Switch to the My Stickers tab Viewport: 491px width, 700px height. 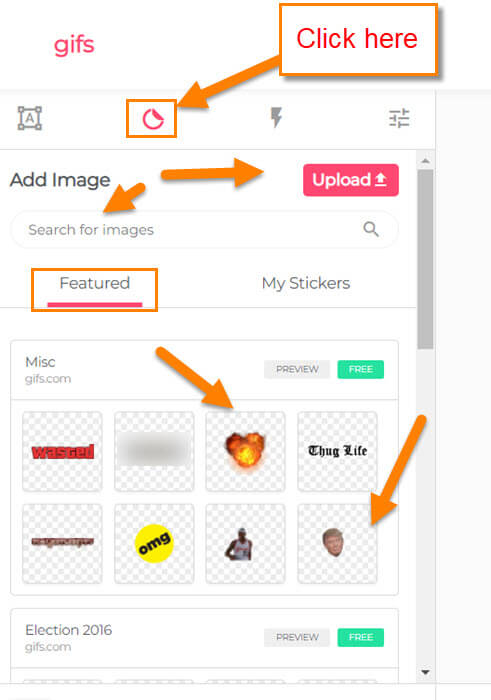tap(306, 283)
